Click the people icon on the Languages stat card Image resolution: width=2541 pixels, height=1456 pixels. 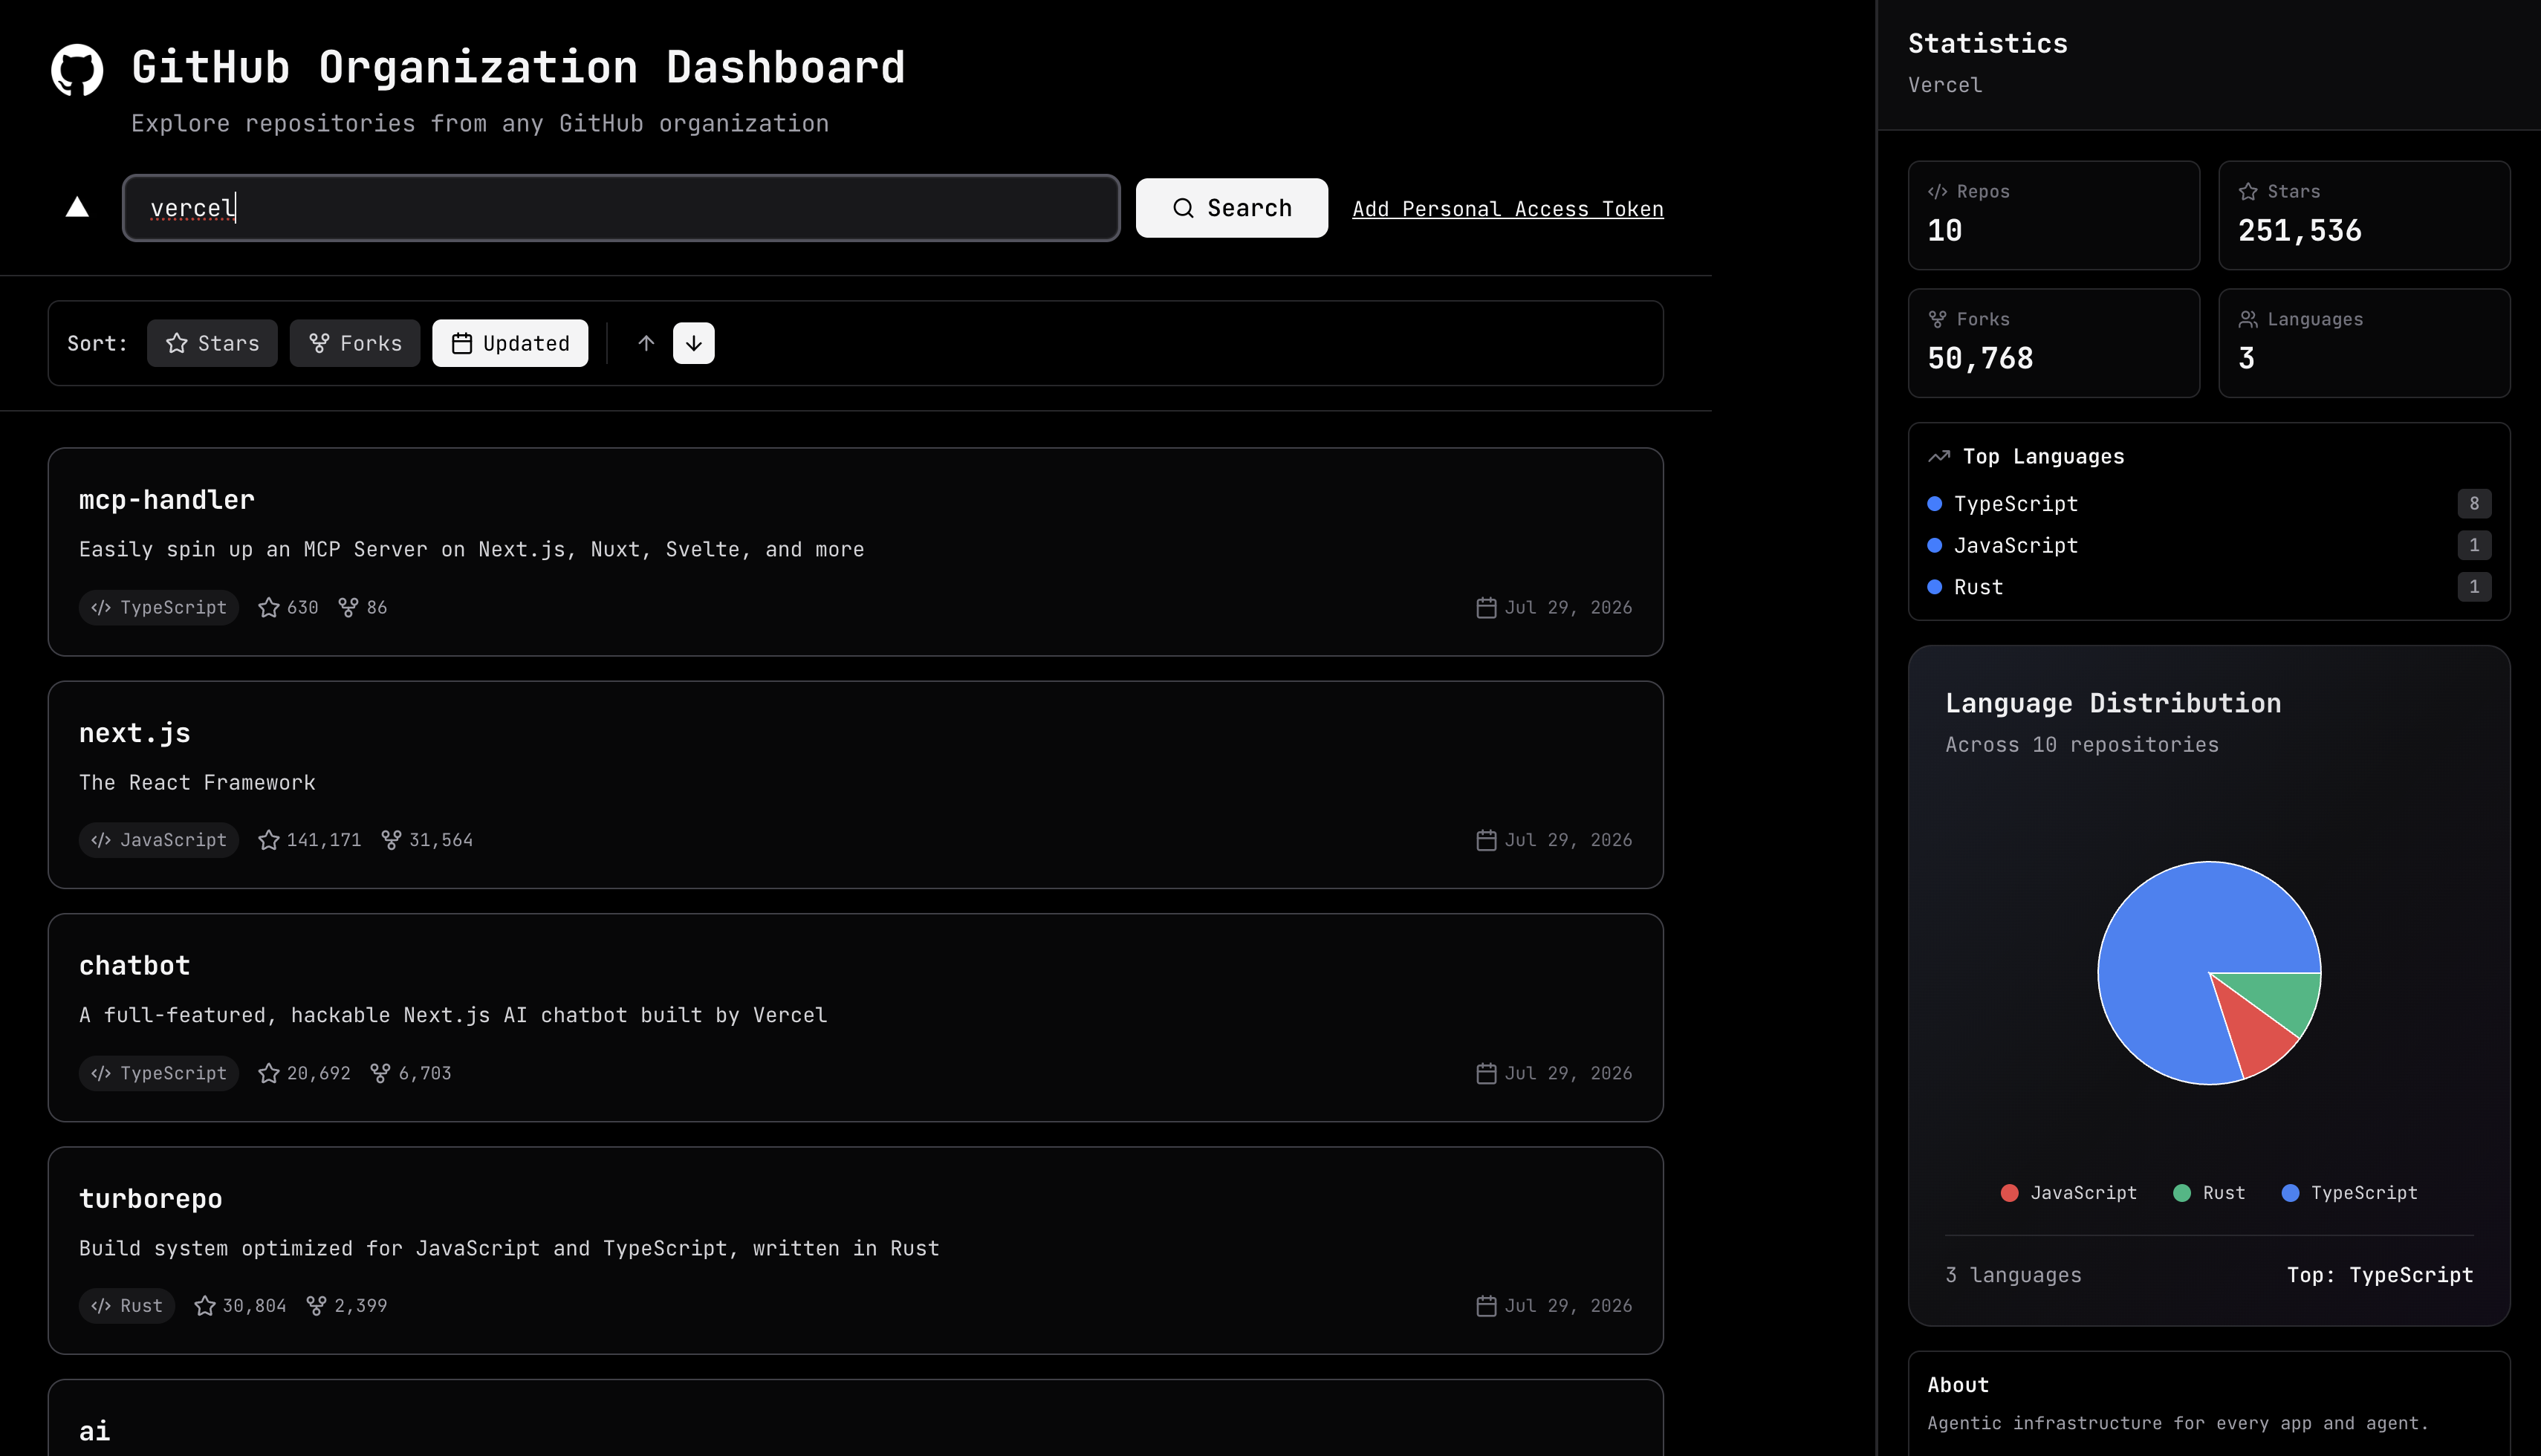pyautogui.click(x=2248, y=319)
